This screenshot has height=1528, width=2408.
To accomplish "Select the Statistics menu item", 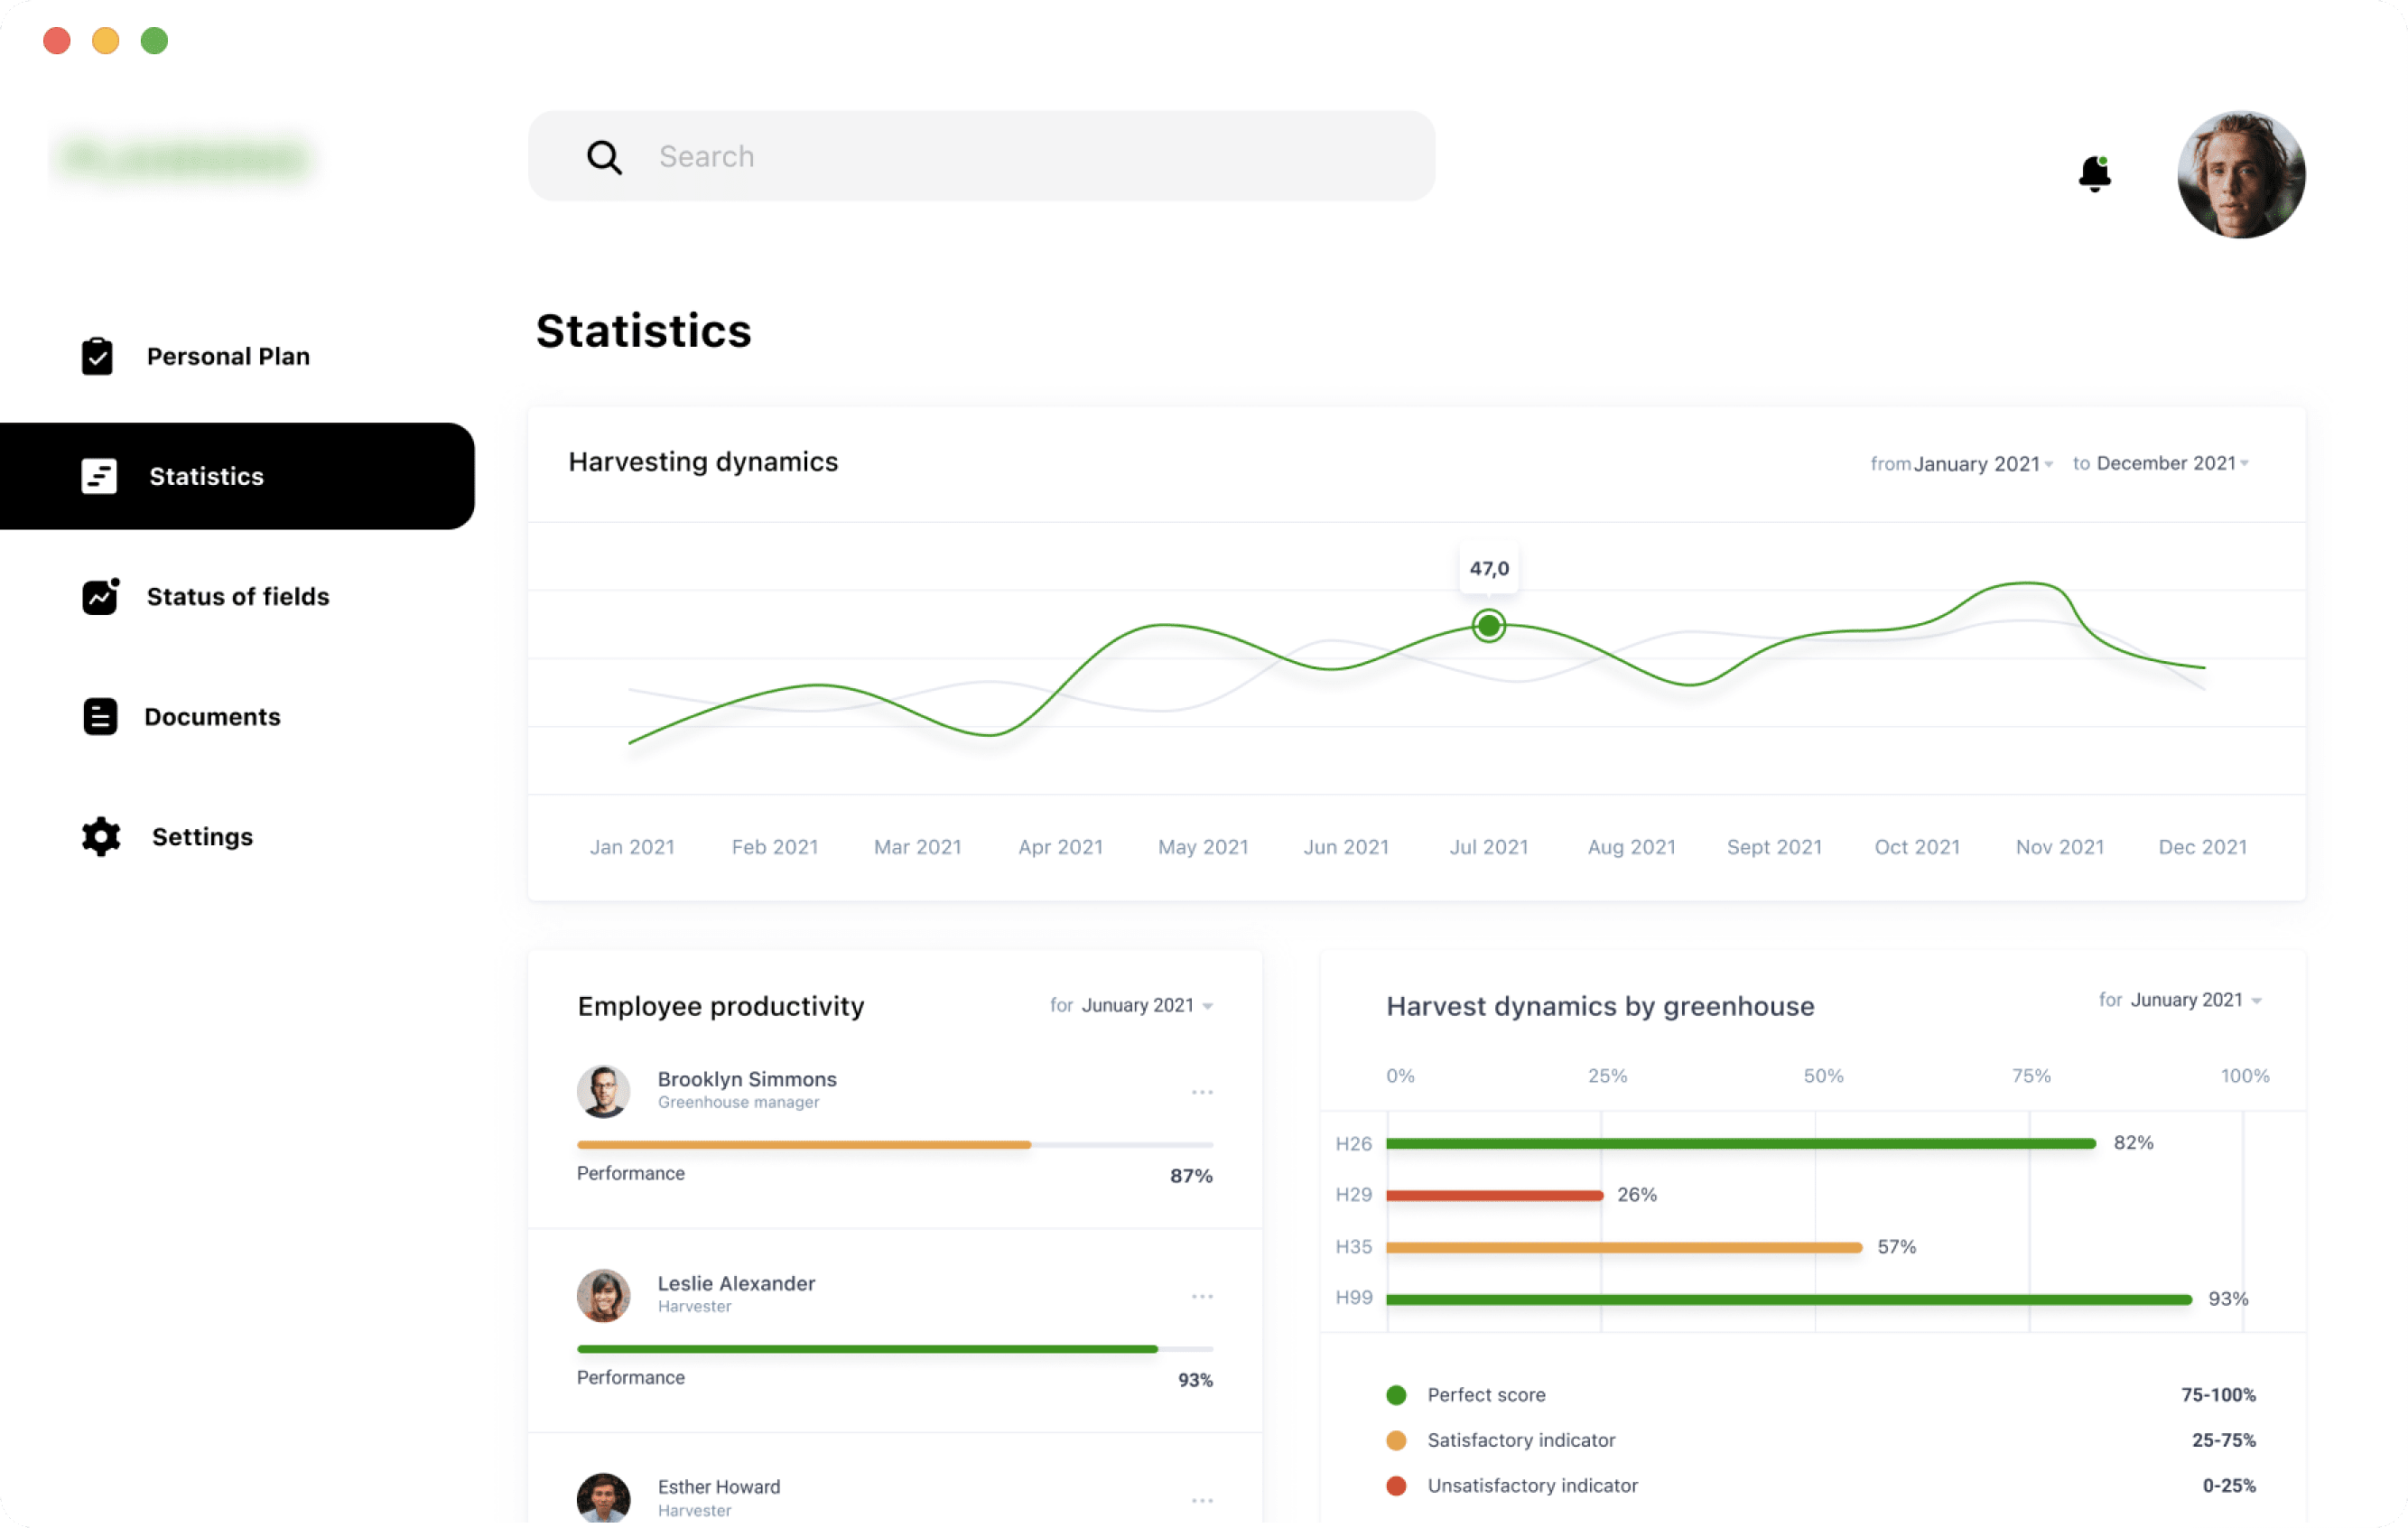I will [207, 476].
